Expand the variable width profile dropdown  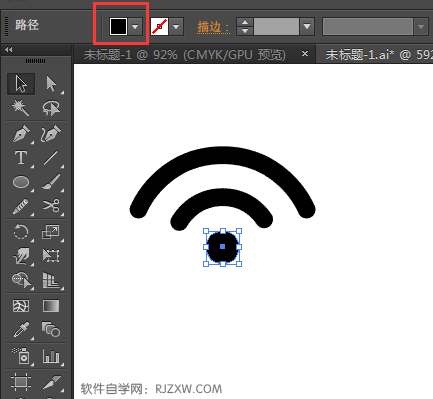point(421,26)
